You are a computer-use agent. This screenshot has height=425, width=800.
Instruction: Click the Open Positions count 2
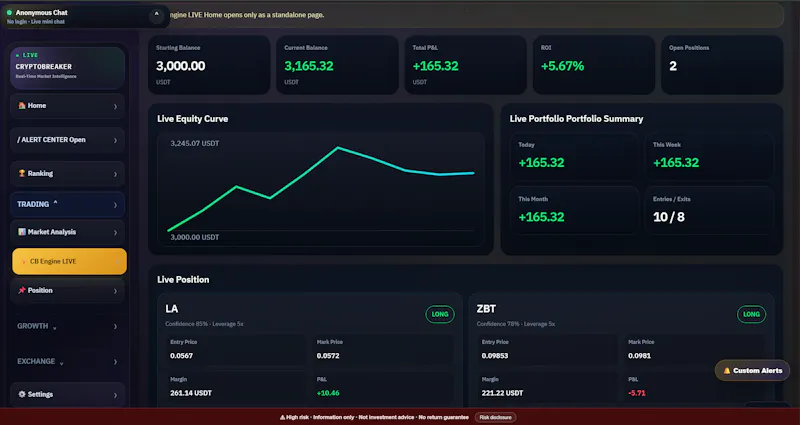(x=673, y=66)
